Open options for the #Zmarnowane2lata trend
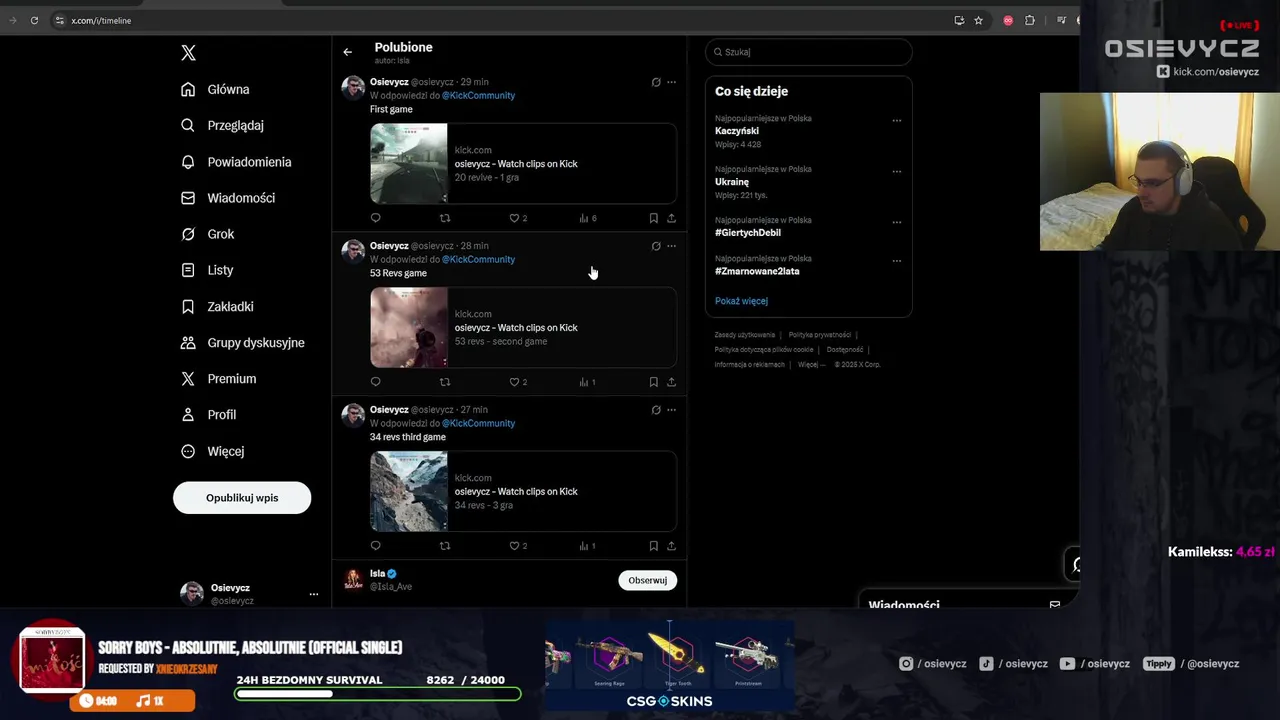 896,261
